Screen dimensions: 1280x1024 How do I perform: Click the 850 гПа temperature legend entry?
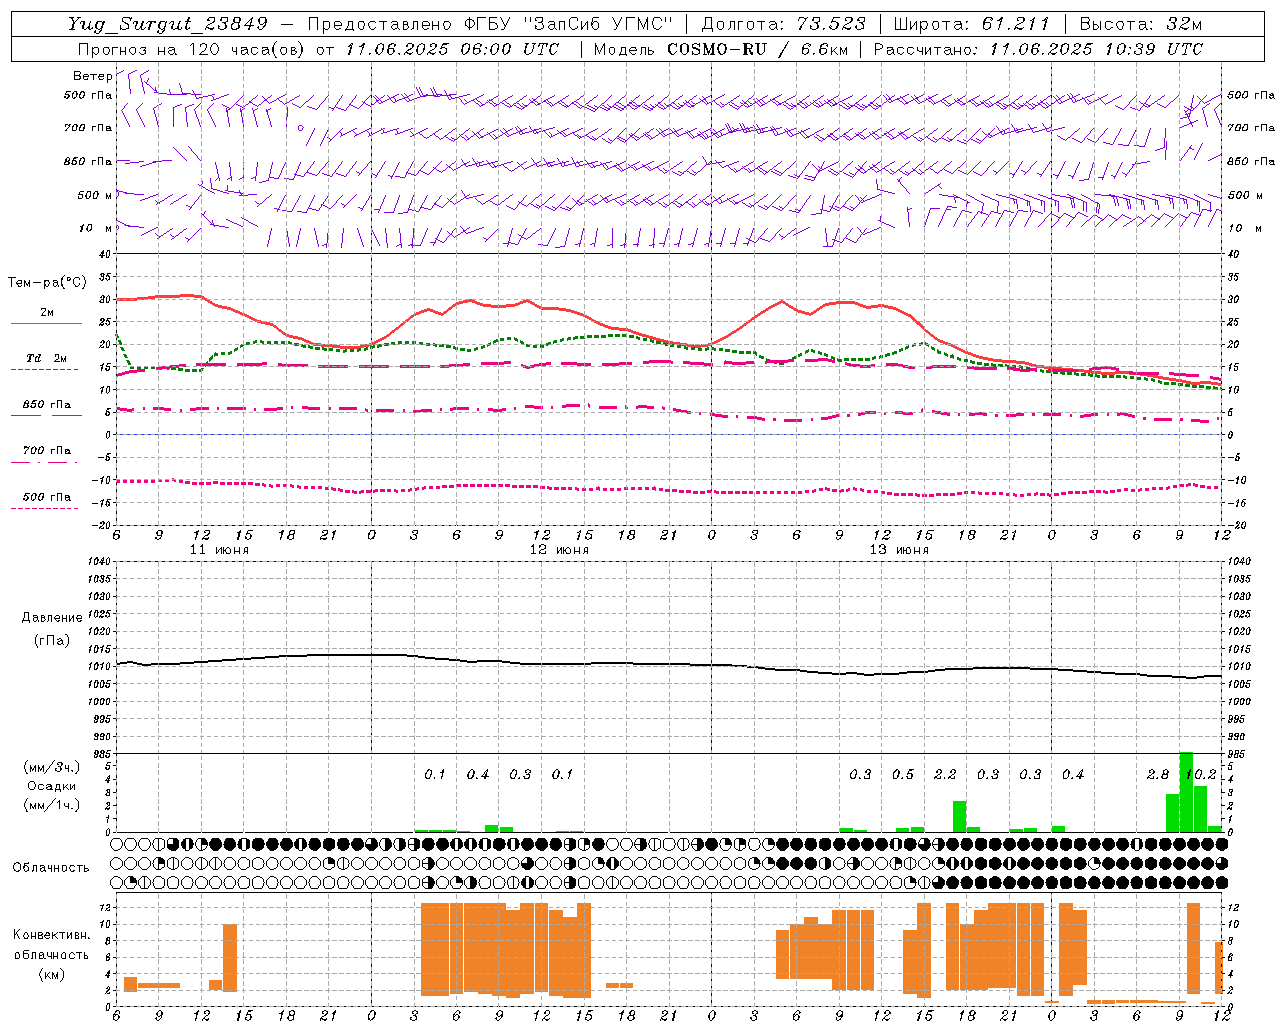(46, 405)
